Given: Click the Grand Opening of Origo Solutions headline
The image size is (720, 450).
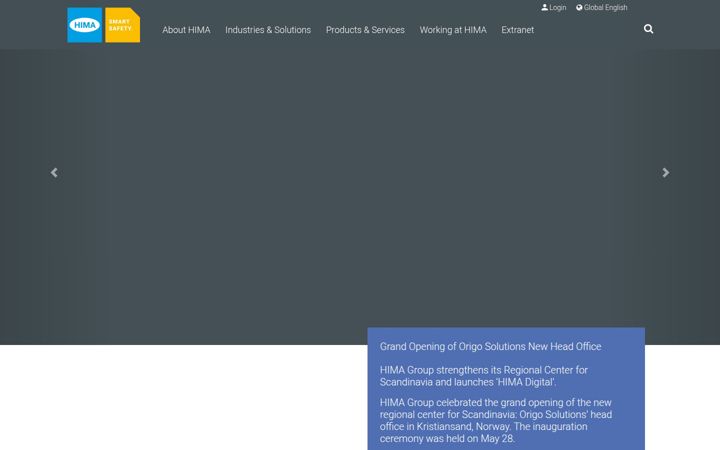Looking at the screenshot, I should (x=490, y=347).
